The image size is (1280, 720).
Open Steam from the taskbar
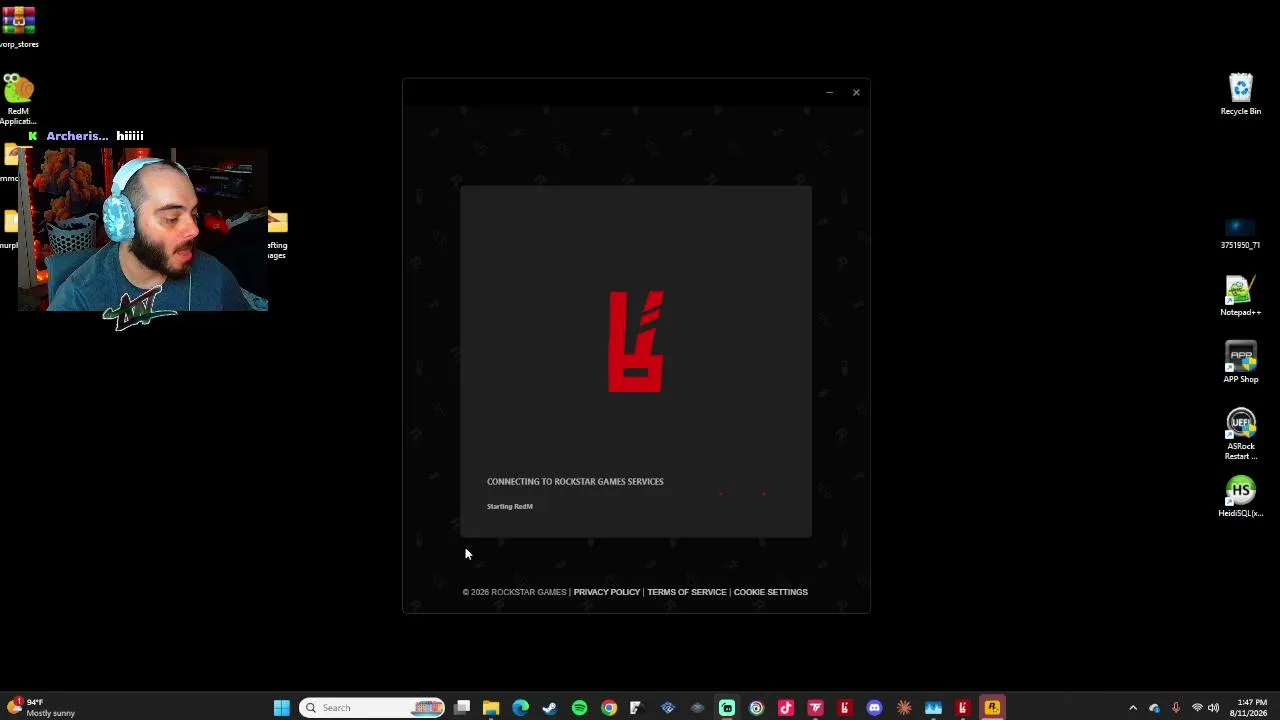pos(550,708)
